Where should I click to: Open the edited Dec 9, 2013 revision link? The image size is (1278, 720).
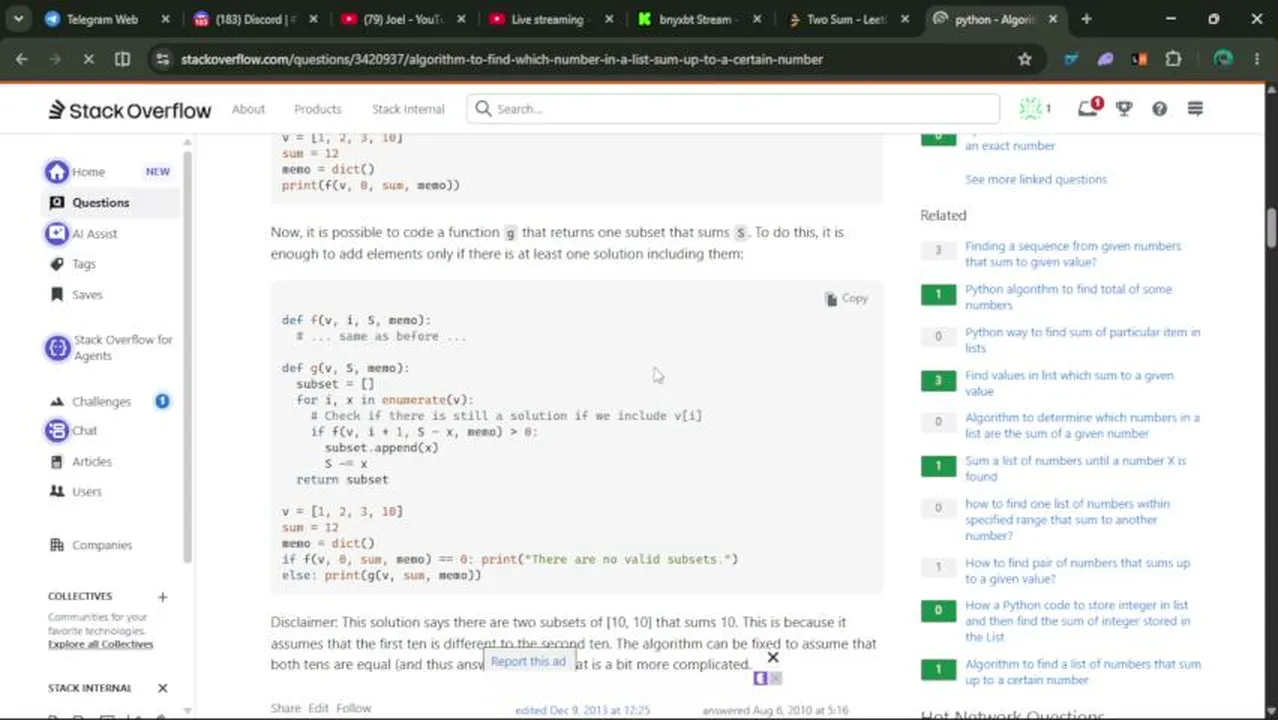582,710
